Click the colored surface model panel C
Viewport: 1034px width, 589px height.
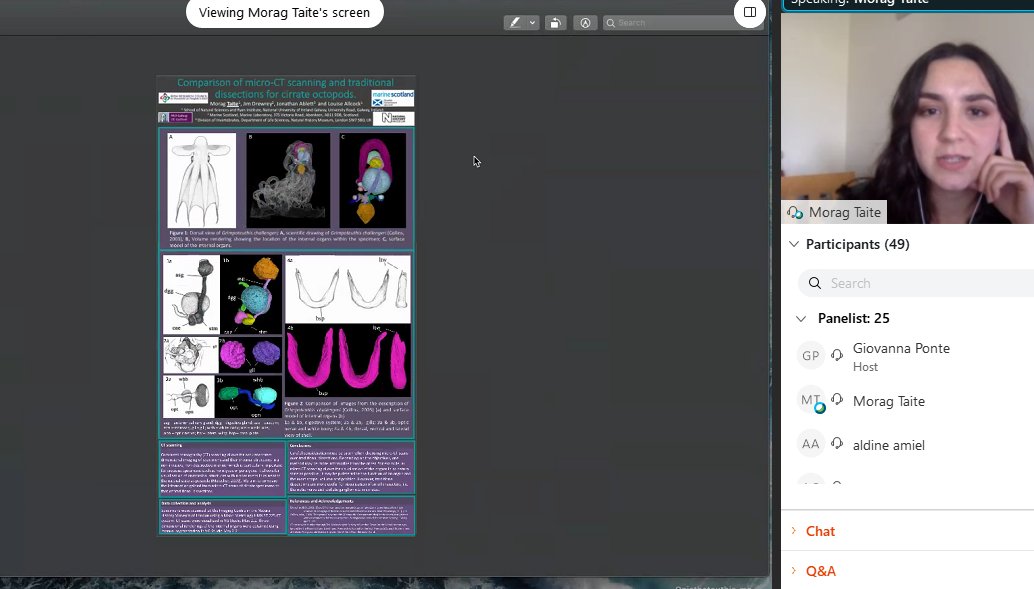[373, 180]
